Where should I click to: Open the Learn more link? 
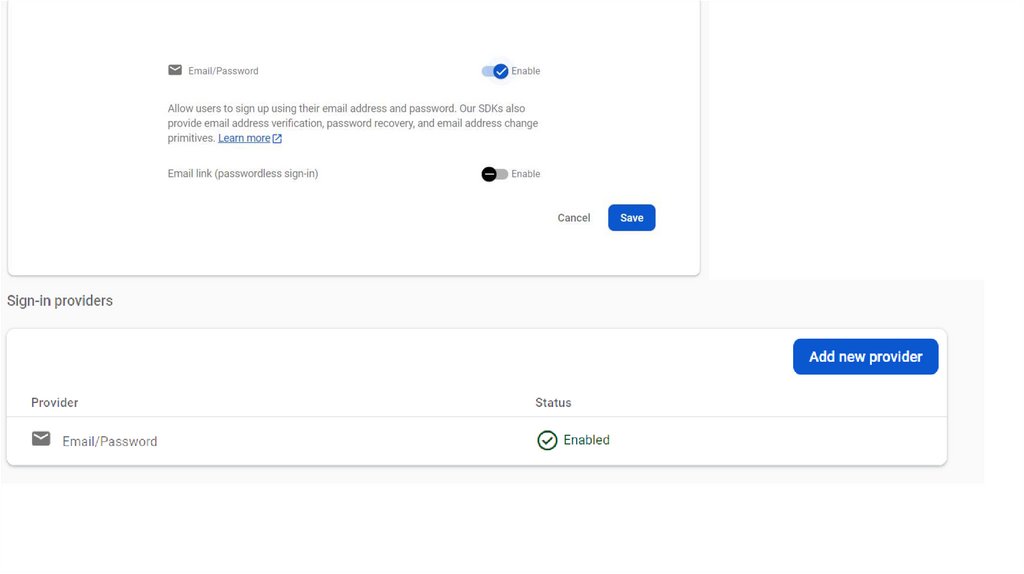pos(244,138)
